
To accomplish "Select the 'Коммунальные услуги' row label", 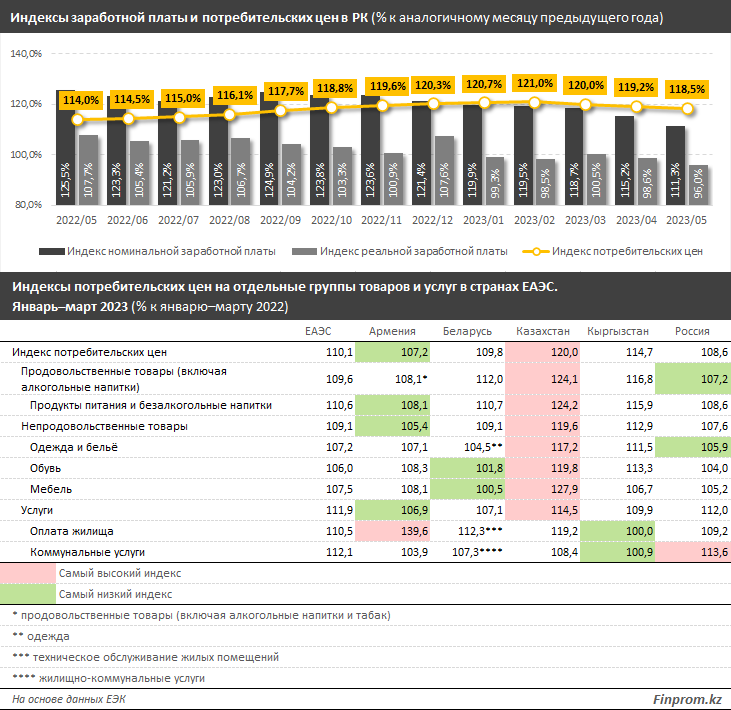I will [x=87, y=552].
